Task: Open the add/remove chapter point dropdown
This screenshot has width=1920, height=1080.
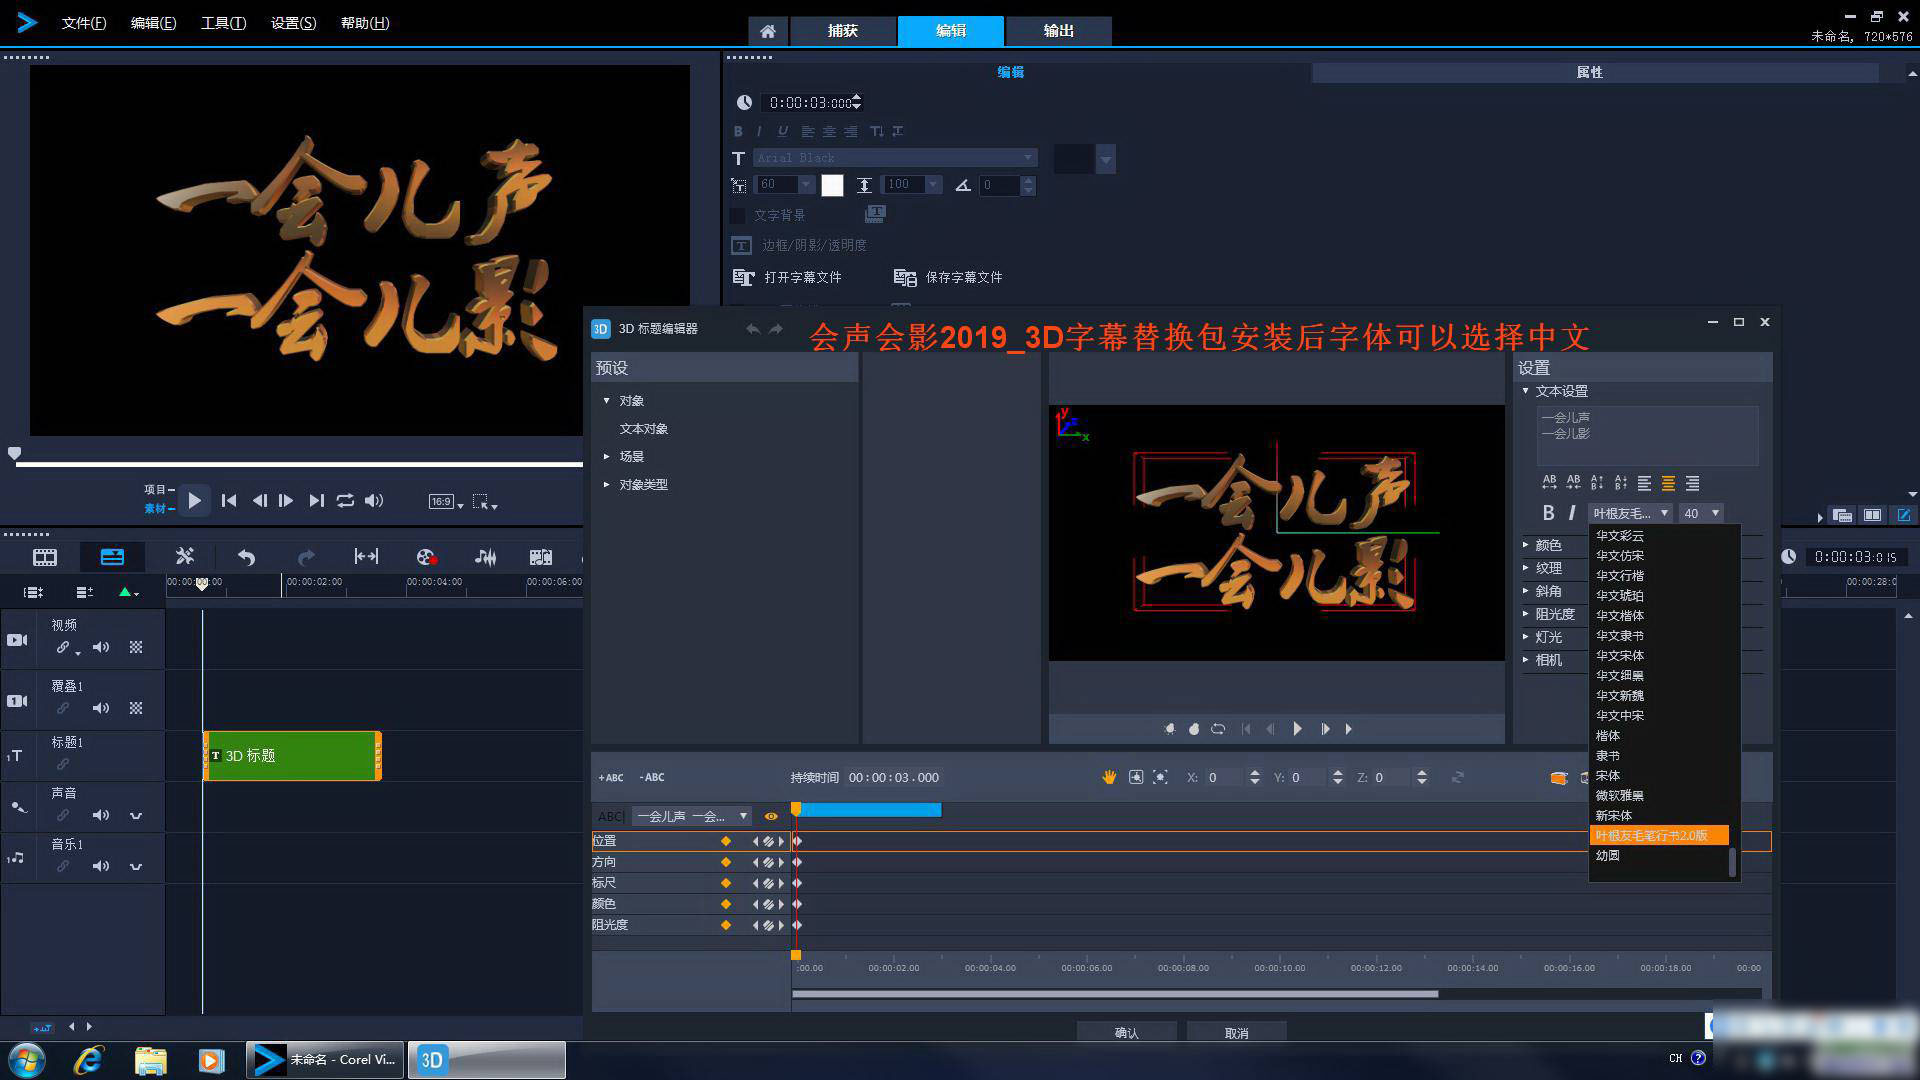Action: coord(128,592)
